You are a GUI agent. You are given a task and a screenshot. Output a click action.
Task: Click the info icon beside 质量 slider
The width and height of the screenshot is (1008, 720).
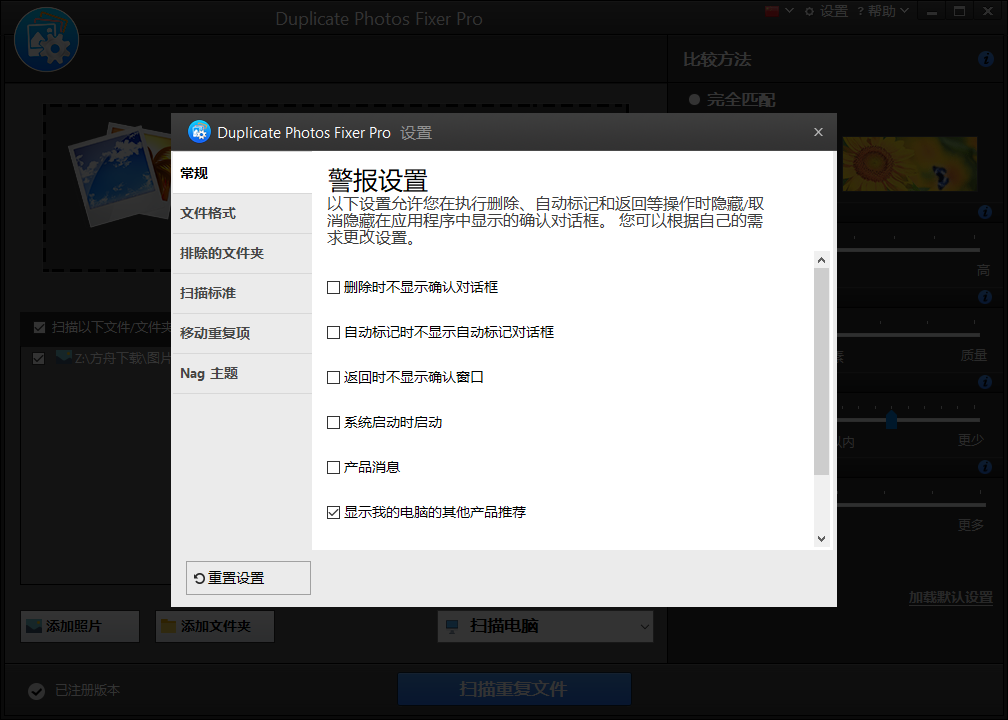click(985, 382)
